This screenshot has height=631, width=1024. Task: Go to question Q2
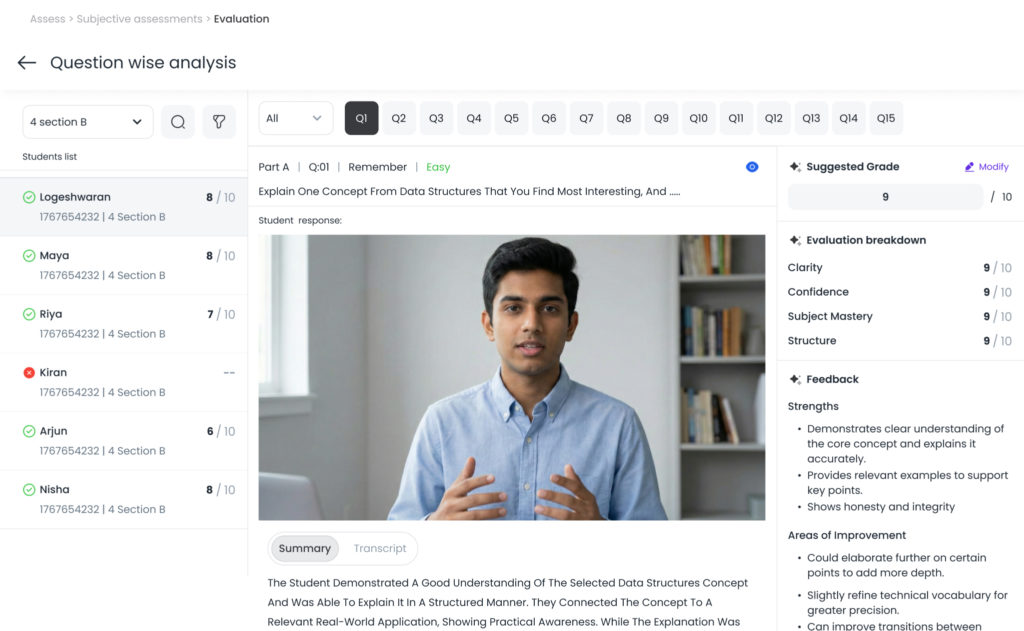399,118
